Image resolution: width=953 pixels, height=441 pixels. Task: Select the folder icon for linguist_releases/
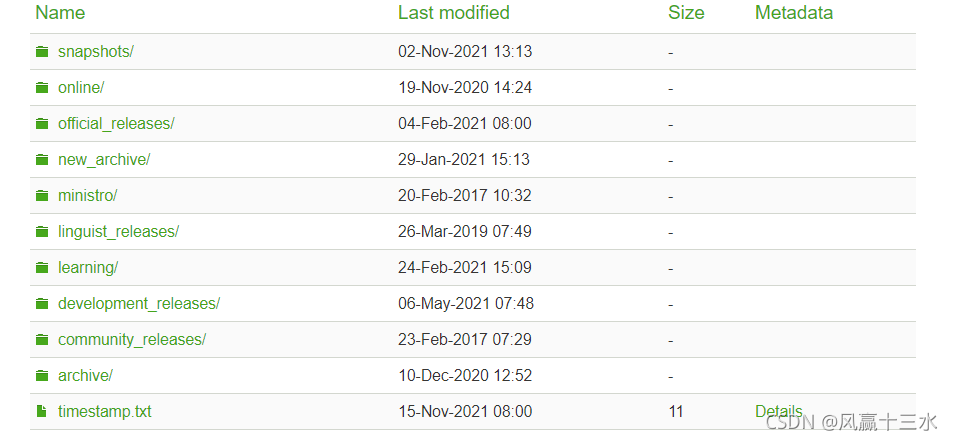pyautogui.click(x=42, y=231)
